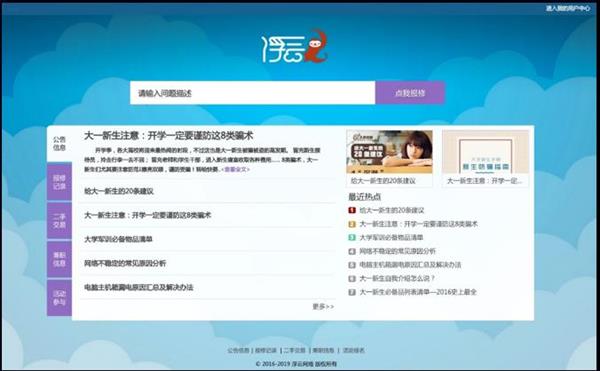Open hot item 大一新生自我介绍怎么说？
Image resolution: width=600 pixels, height=371 pixels.
[x=397, y=278]
